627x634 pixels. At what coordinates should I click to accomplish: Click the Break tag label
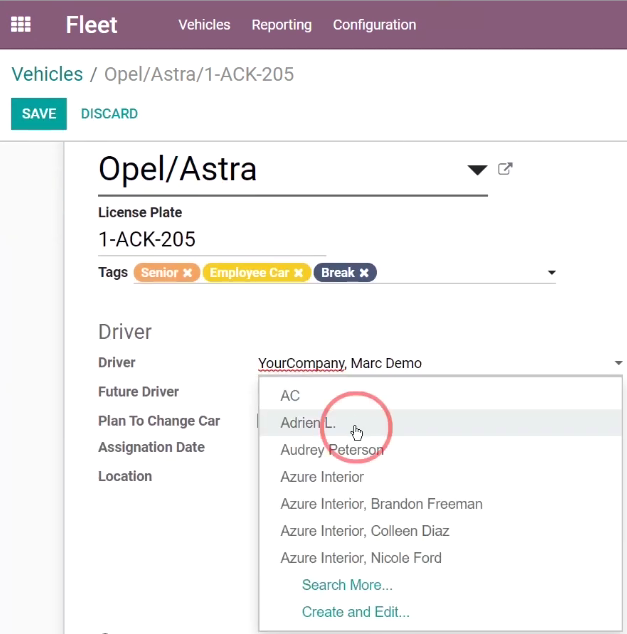coord(338,273)
